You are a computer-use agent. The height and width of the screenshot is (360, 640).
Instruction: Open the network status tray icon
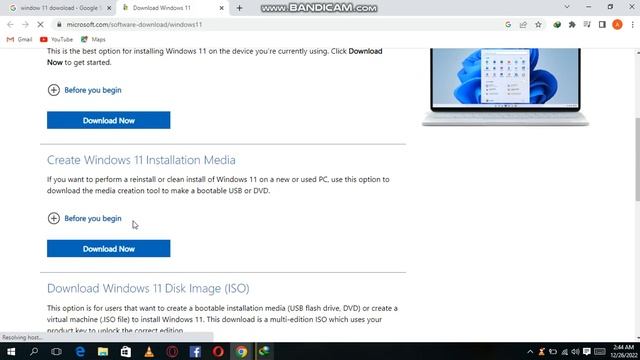564,352
